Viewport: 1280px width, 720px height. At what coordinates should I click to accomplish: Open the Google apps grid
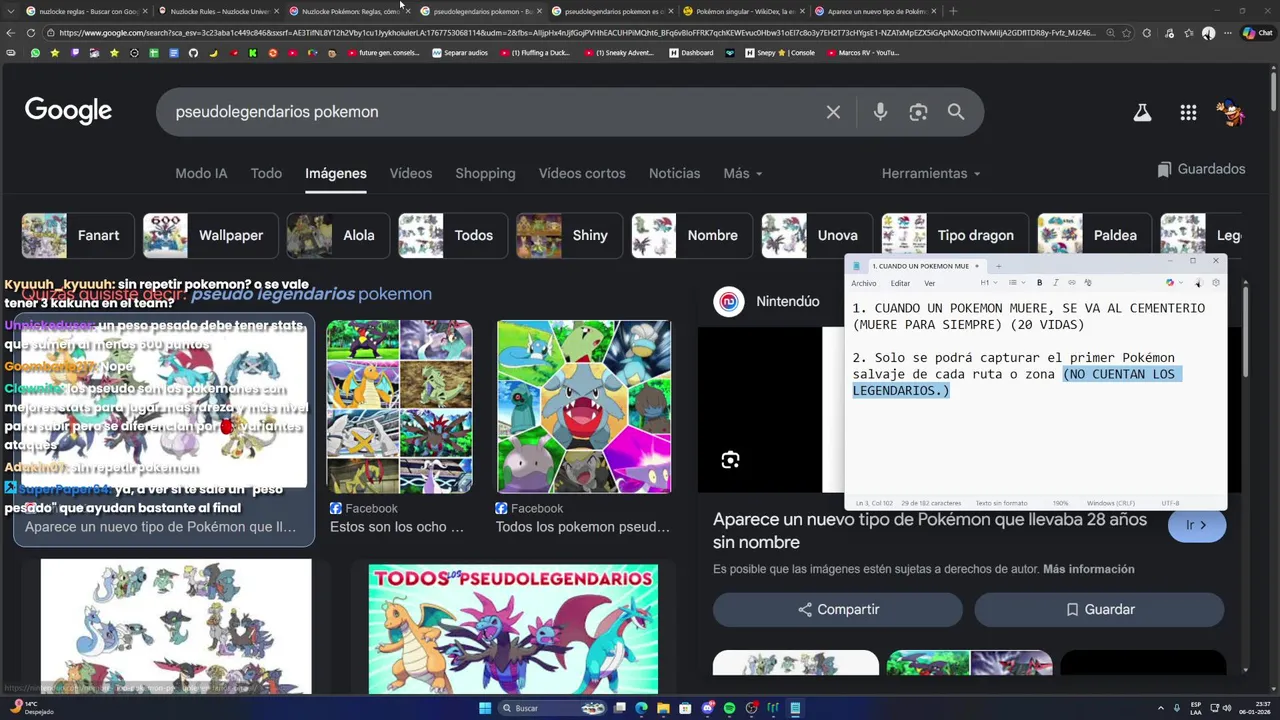point(1188,113)
